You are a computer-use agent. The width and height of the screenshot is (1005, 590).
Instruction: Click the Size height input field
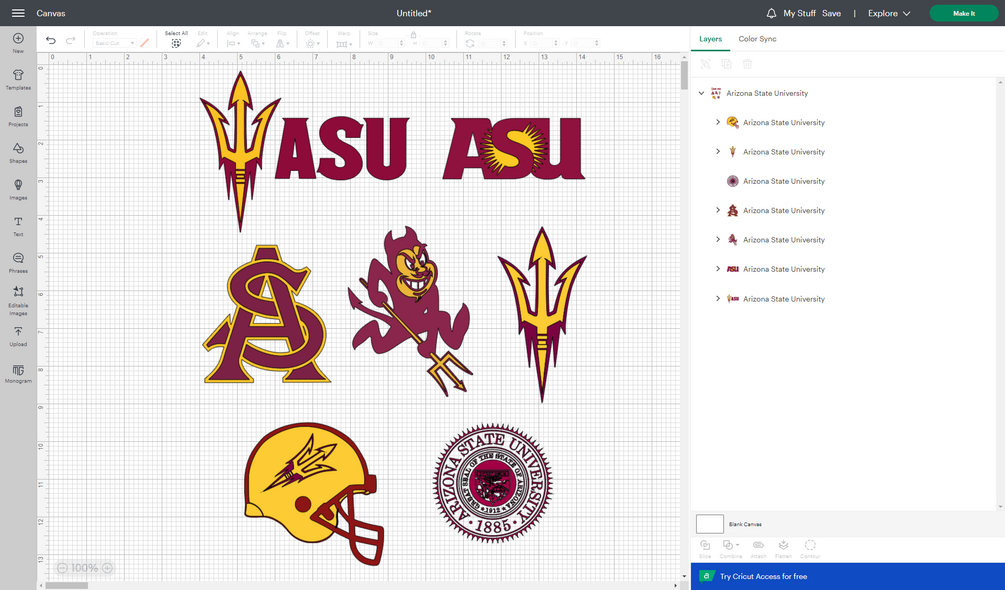[x=434, y=43]
